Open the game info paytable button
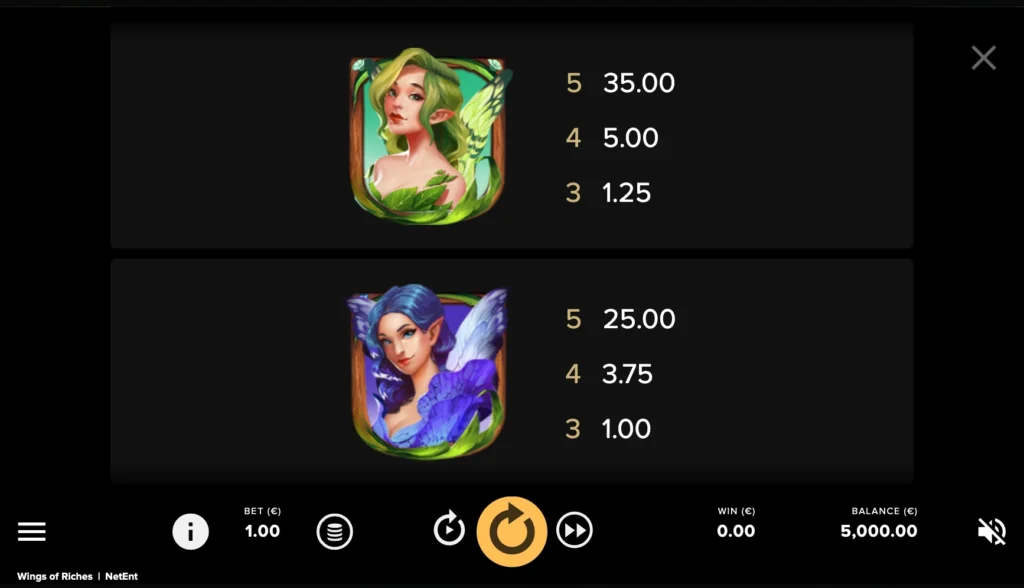The height and width of the screenshot is (588, 1024). (x=191, y=531)
